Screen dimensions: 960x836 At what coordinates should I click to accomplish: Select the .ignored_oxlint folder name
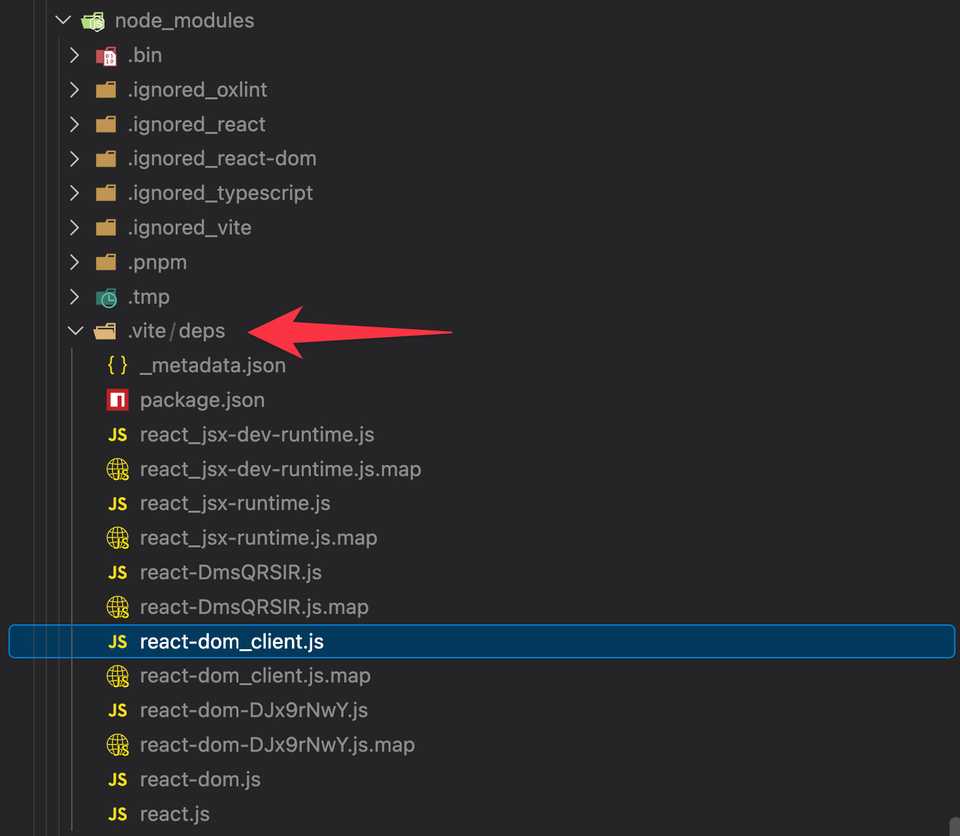pyautogui.click(x=197, y=90)
